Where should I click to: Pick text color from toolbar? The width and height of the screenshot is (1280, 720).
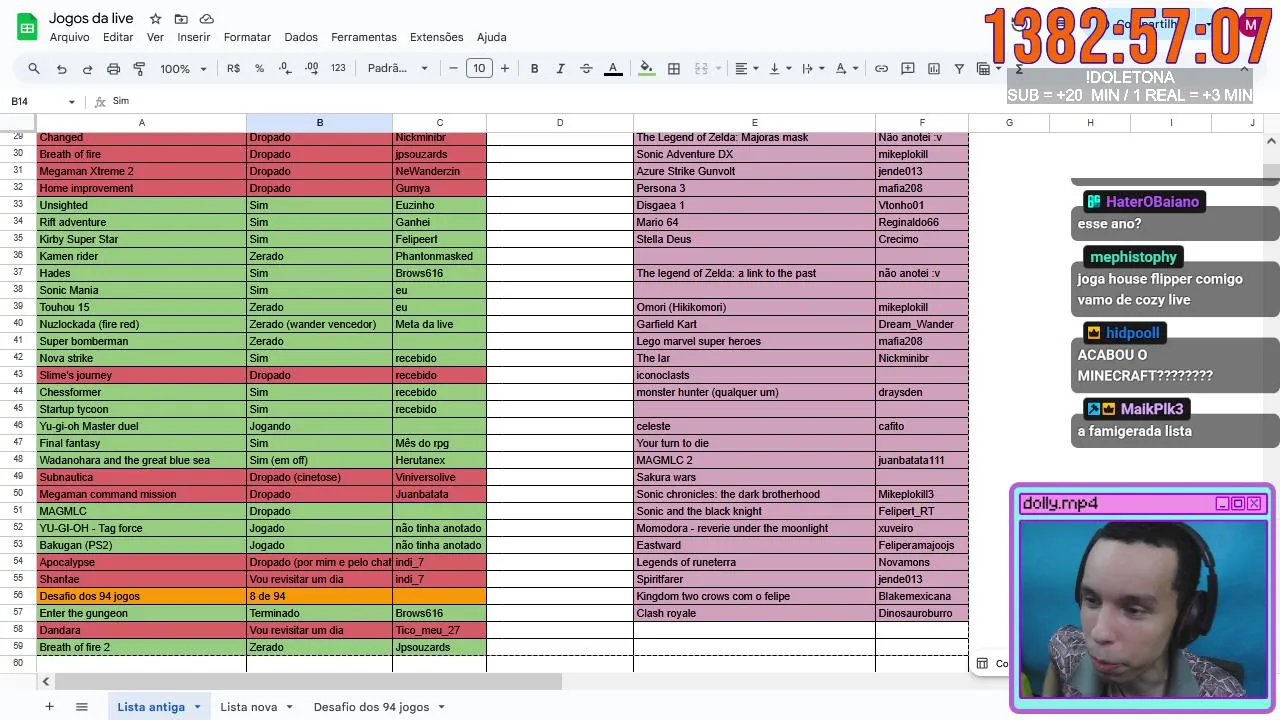pyautogui.click(x=613, y=69)
